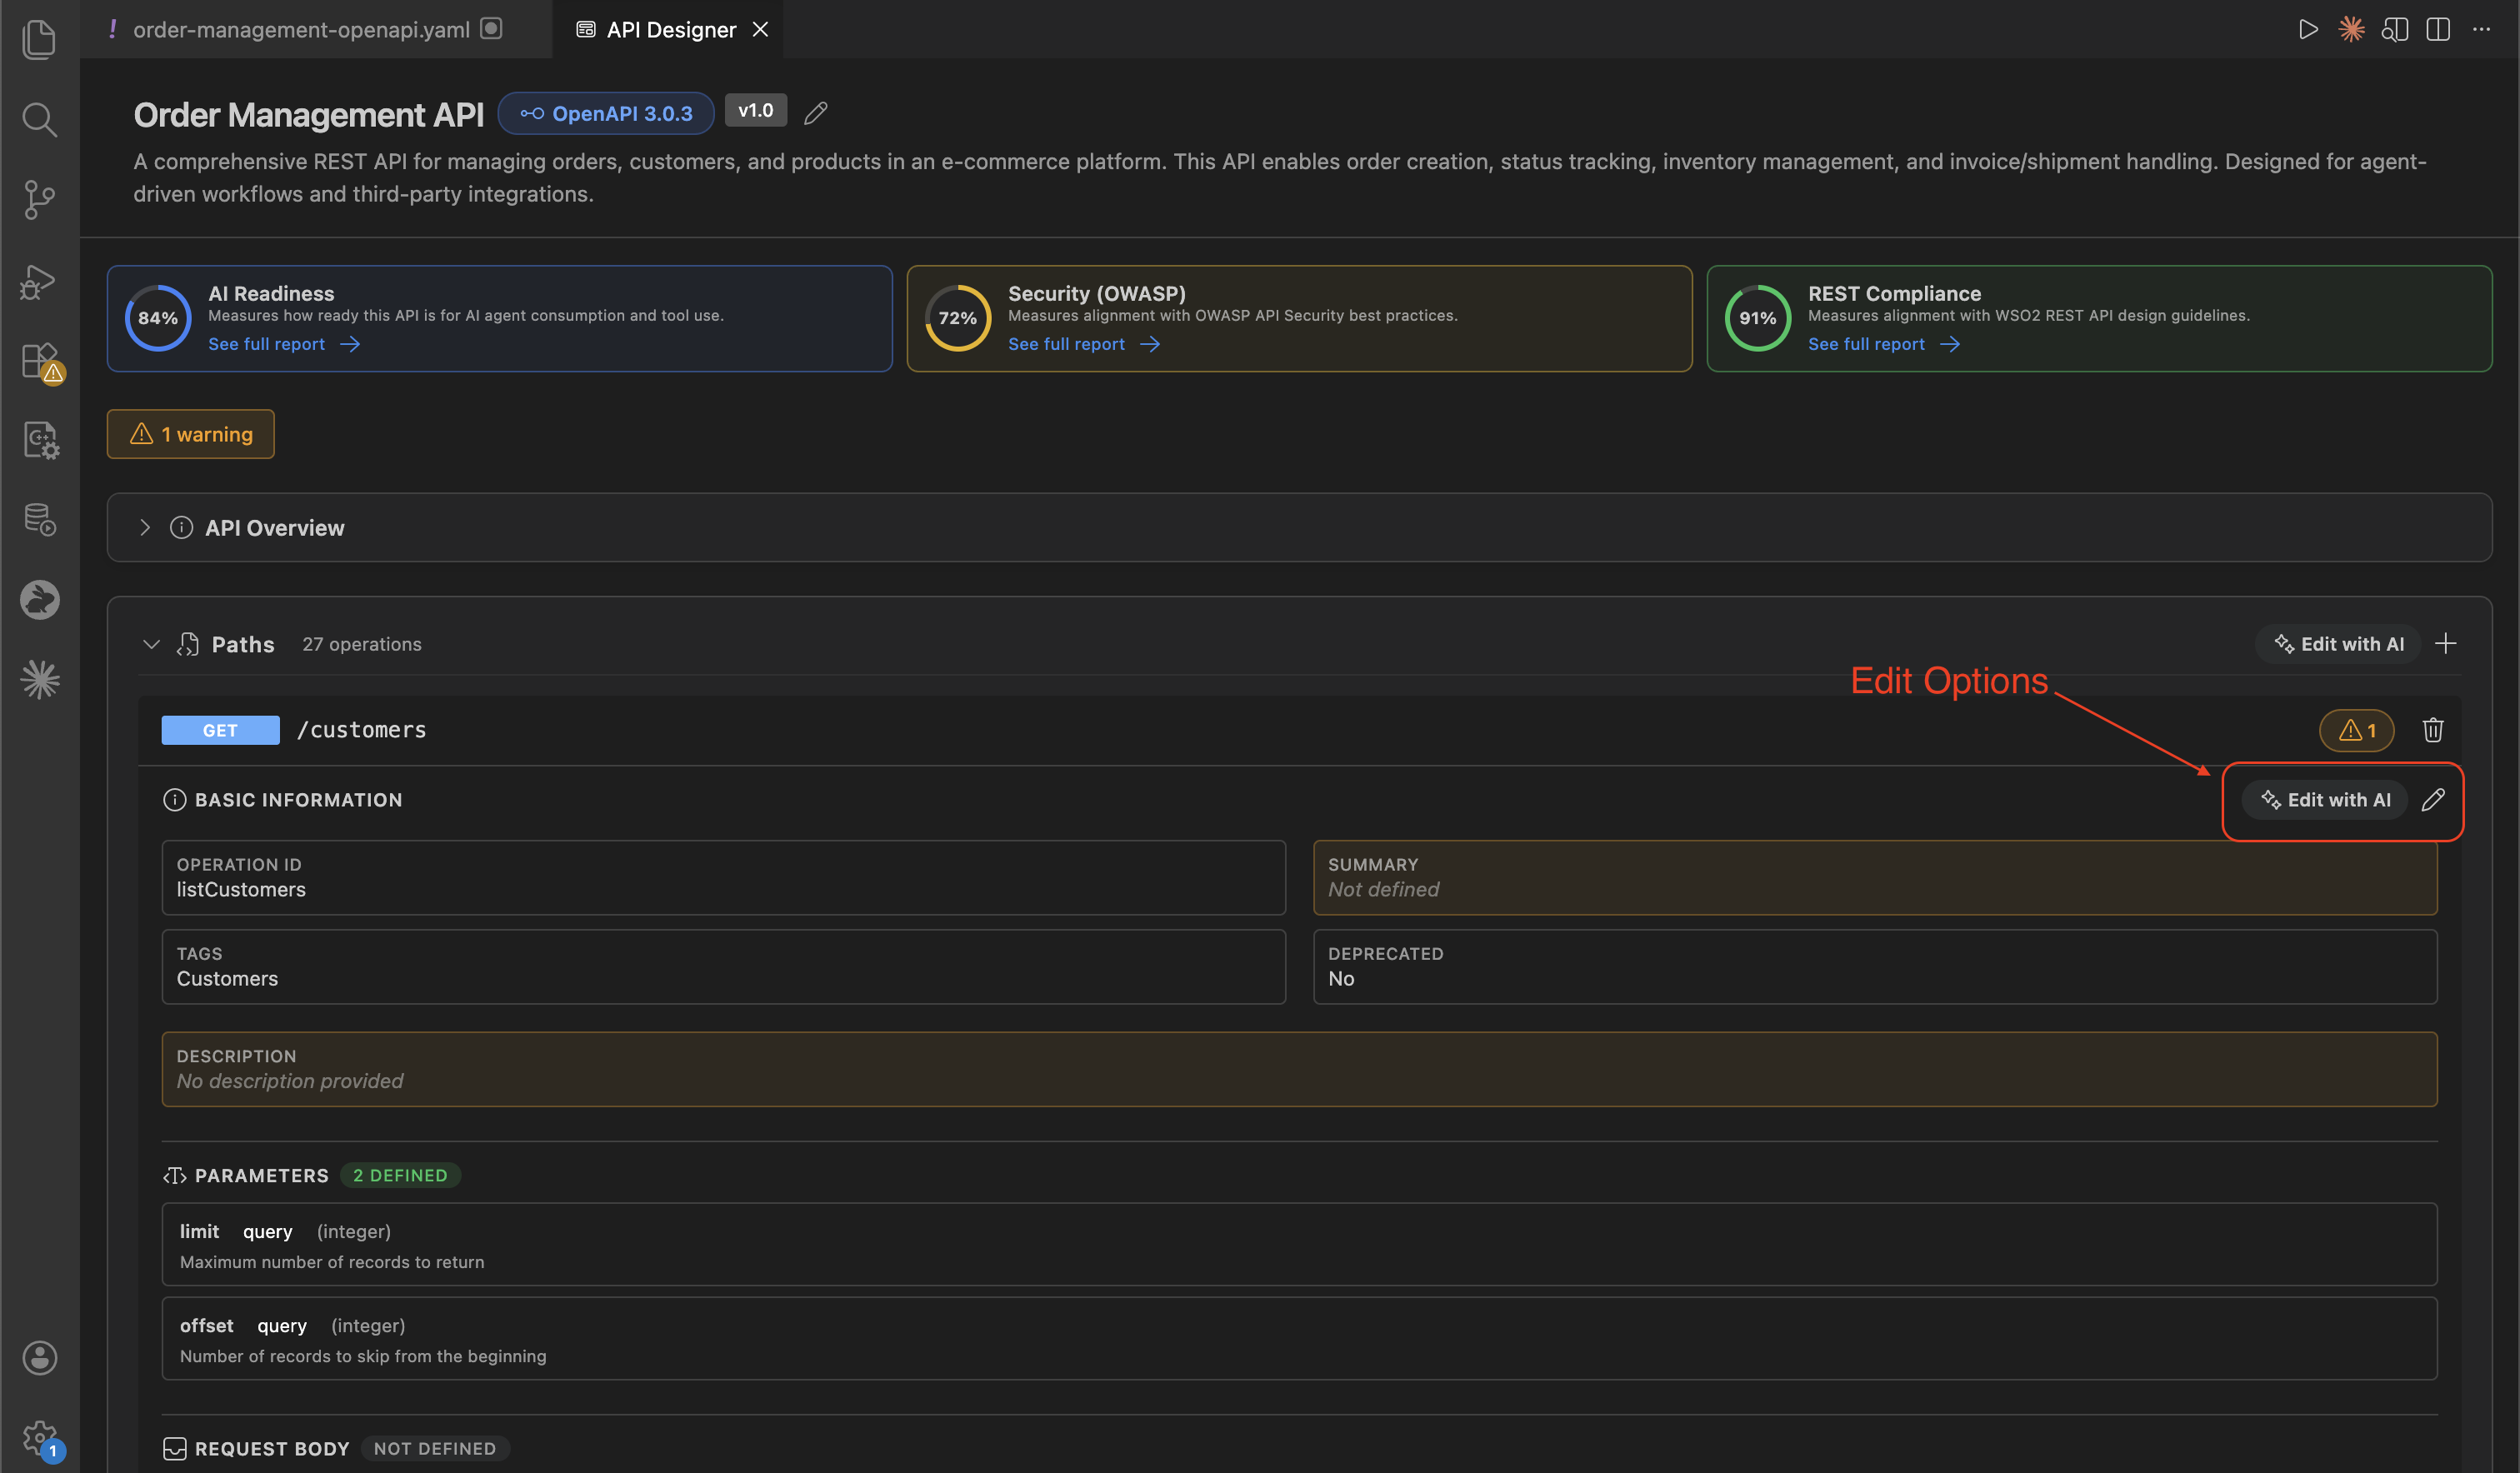Open the Search view in the activity bar
Image resolution: width=2520 pixels, height=1473 pixels.
[x=39, y=119]
